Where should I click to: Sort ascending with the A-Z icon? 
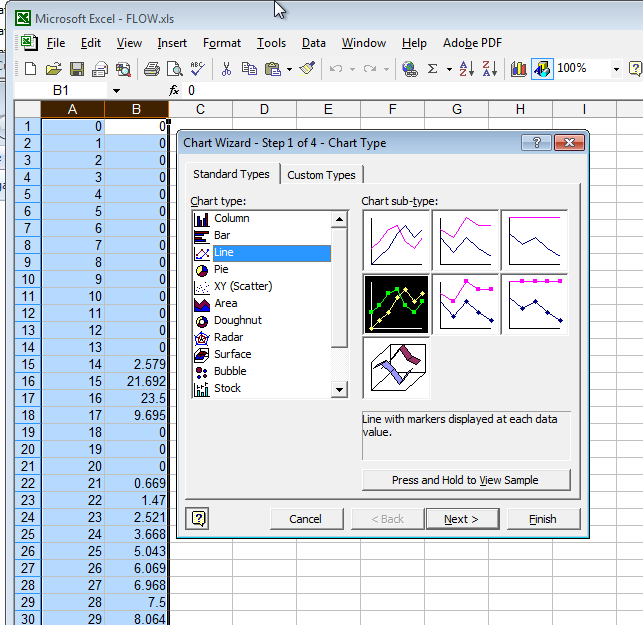(x=467, y=68)
